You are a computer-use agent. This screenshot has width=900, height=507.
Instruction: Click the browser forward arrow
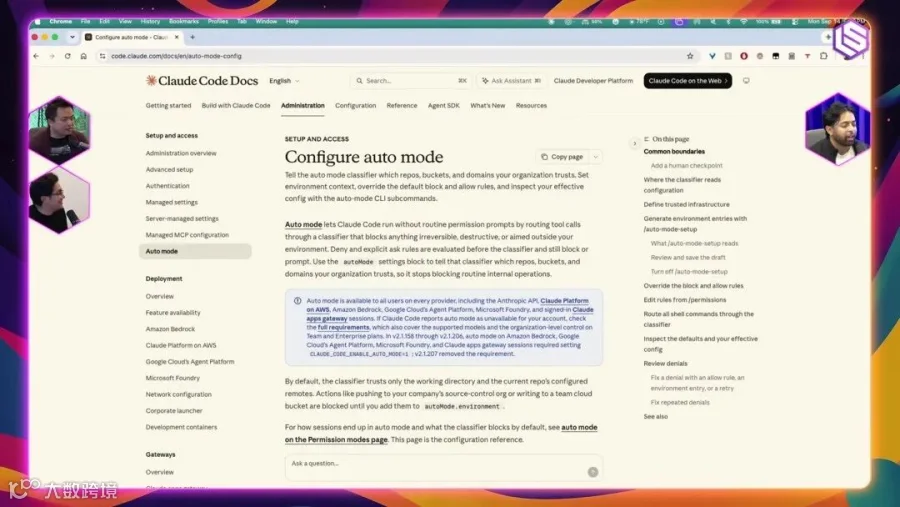click(52, 56)
